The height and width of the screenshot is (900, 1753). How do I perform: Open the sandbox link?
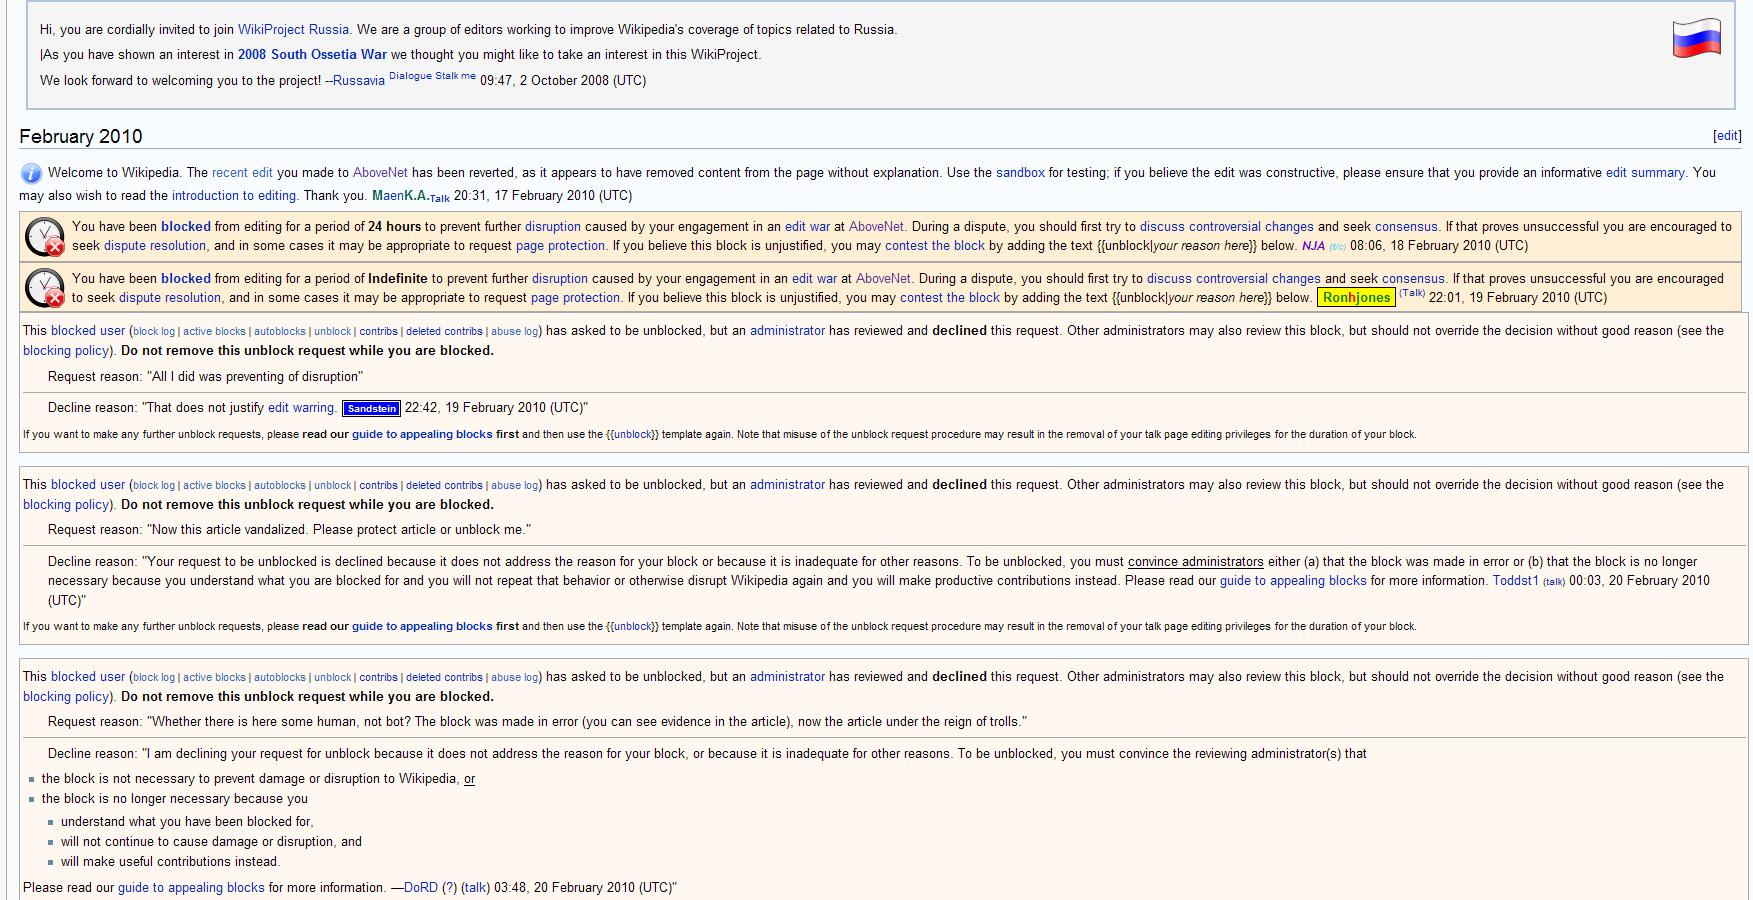tap(1020, 173)
